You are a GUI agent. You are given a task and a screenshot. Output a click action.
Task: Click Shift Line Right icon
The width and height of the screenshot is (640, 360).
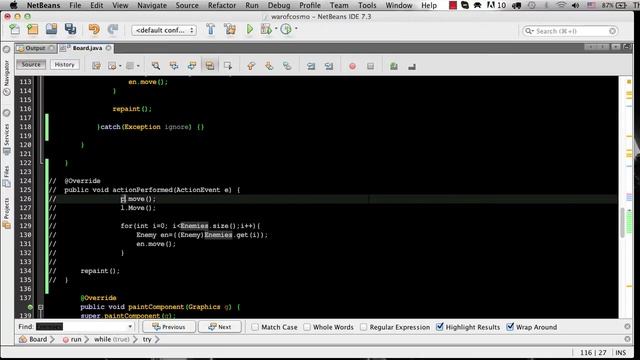pos(329,66)
